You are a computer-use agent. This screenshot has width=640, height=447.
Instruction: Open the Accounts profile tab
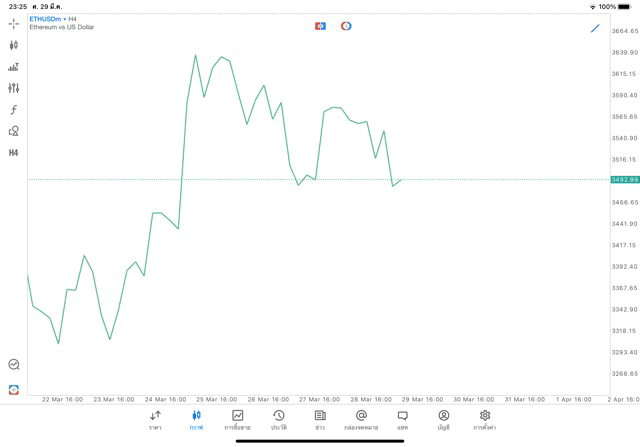coord(443,420)
